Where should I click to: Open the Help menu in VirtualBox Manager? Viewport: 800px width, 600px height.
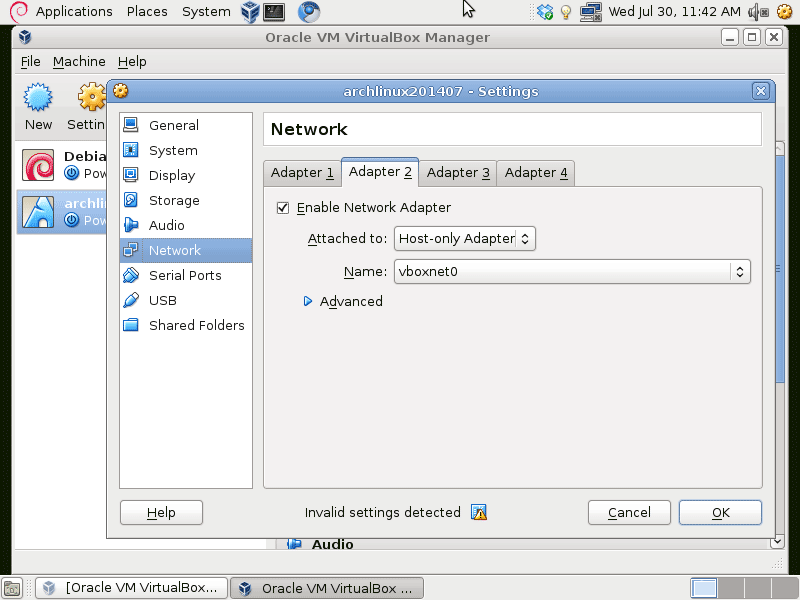(132, 62)
